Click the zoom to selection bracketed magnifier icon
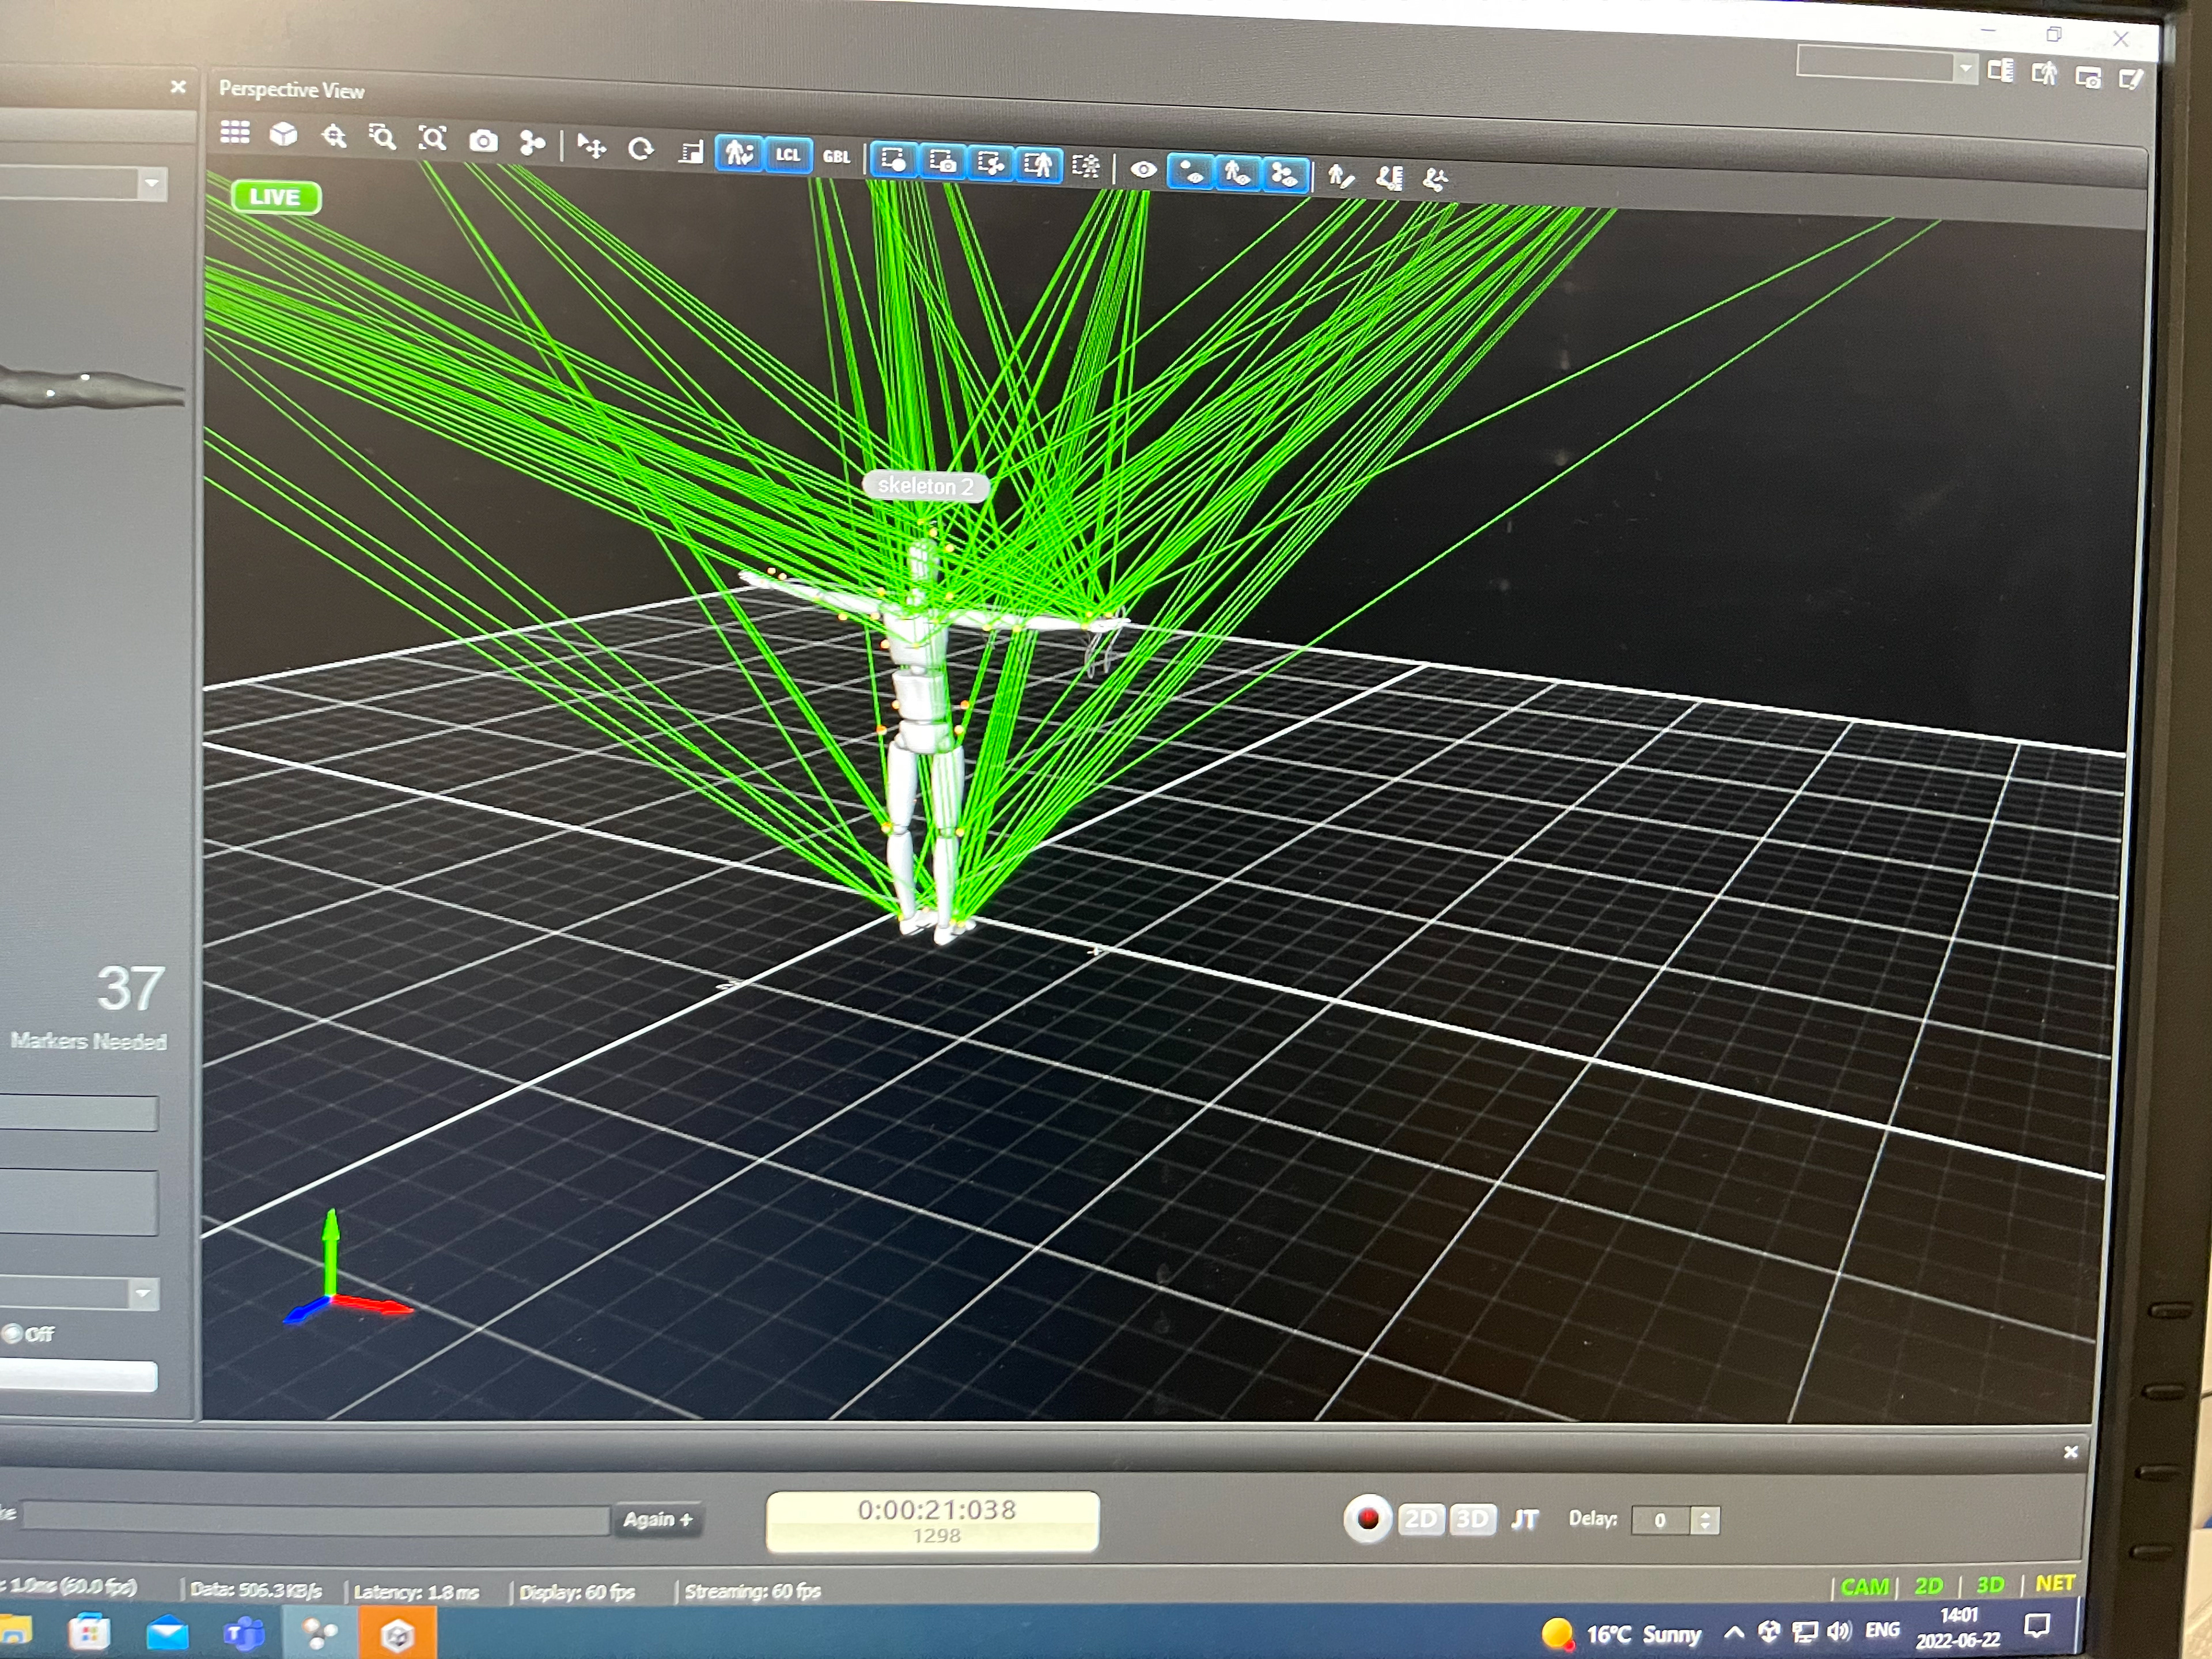This screenshot has width=2212, height=1659. click(432, 138)
